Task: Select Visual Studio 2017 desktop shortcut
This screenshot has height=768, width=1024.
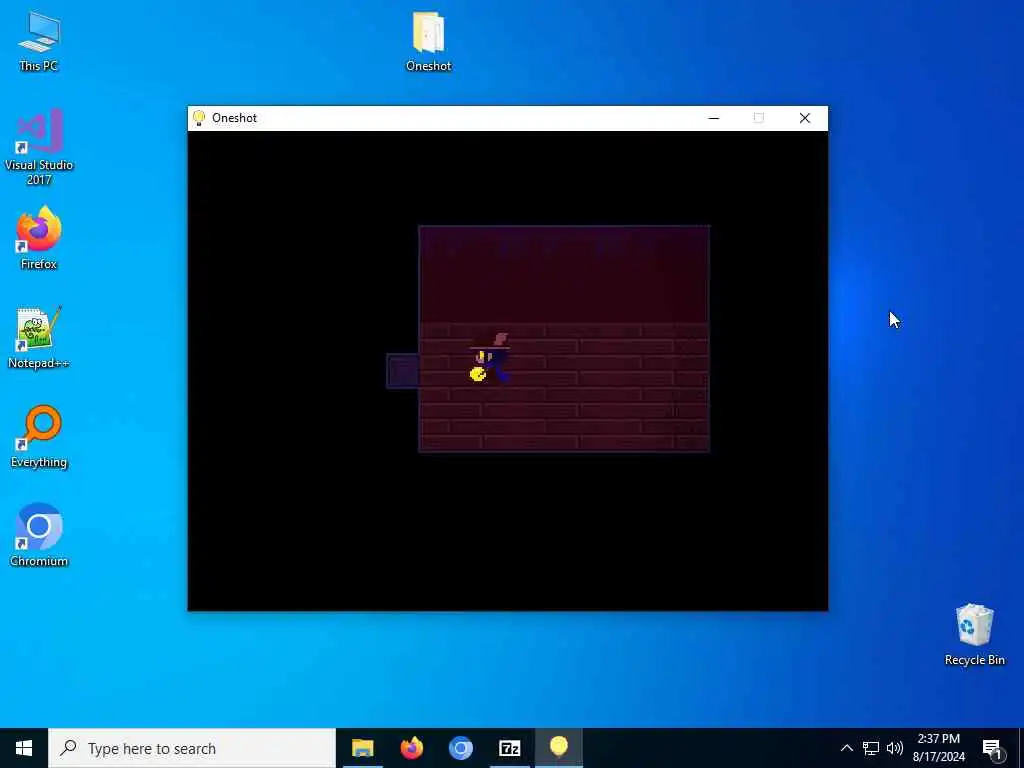Action: point(39,147)
